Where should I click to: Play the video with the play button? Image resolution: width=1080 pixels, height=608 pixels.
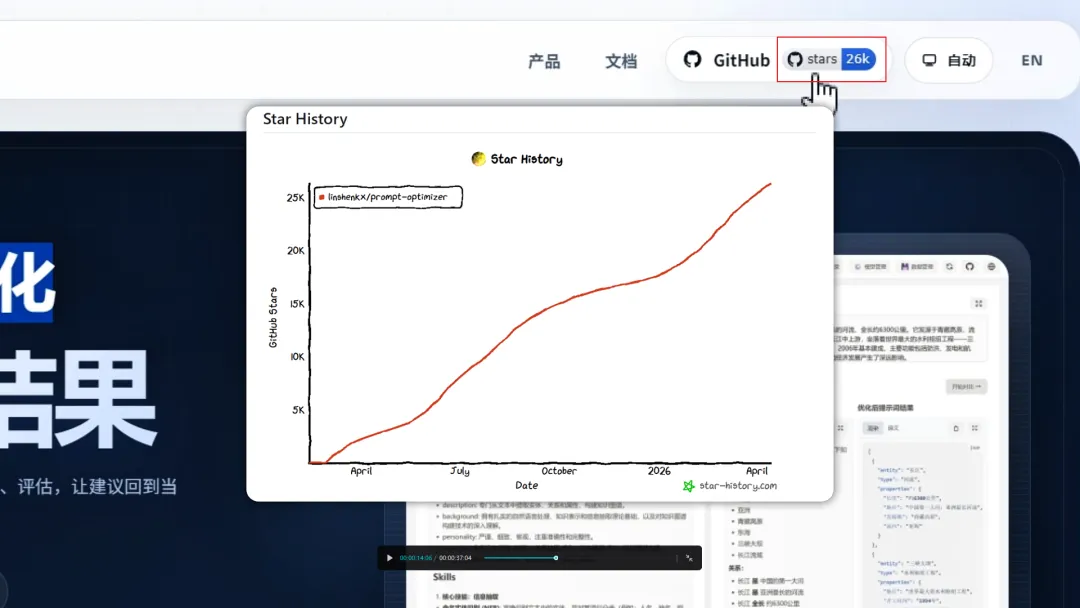(x=389, y=558)
